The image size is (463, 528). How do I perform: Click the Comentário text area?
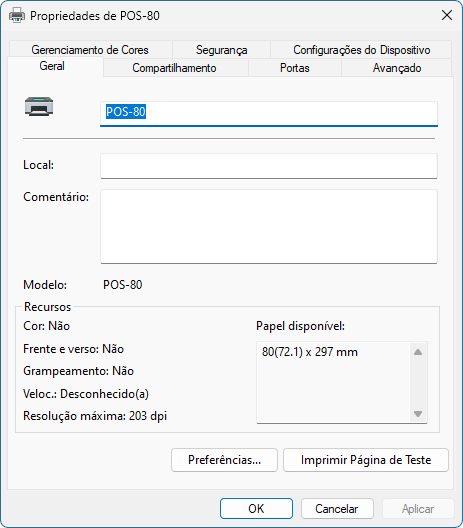point(269,226)
